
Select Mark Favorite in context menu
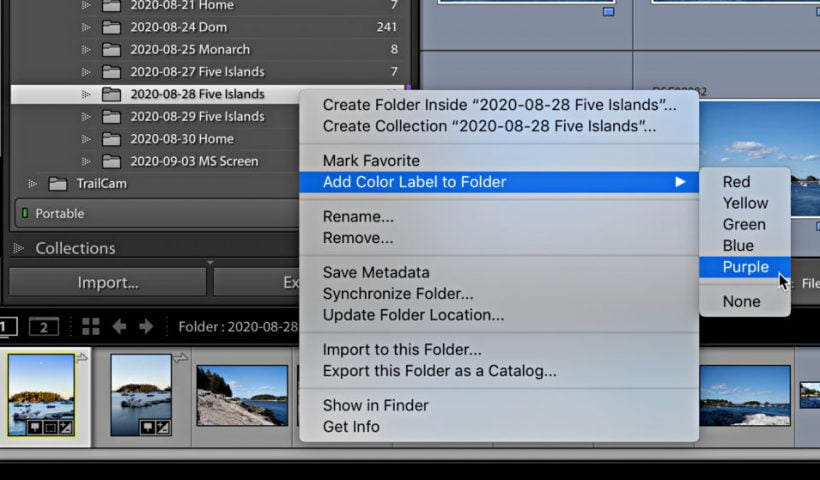click(371, 160)
